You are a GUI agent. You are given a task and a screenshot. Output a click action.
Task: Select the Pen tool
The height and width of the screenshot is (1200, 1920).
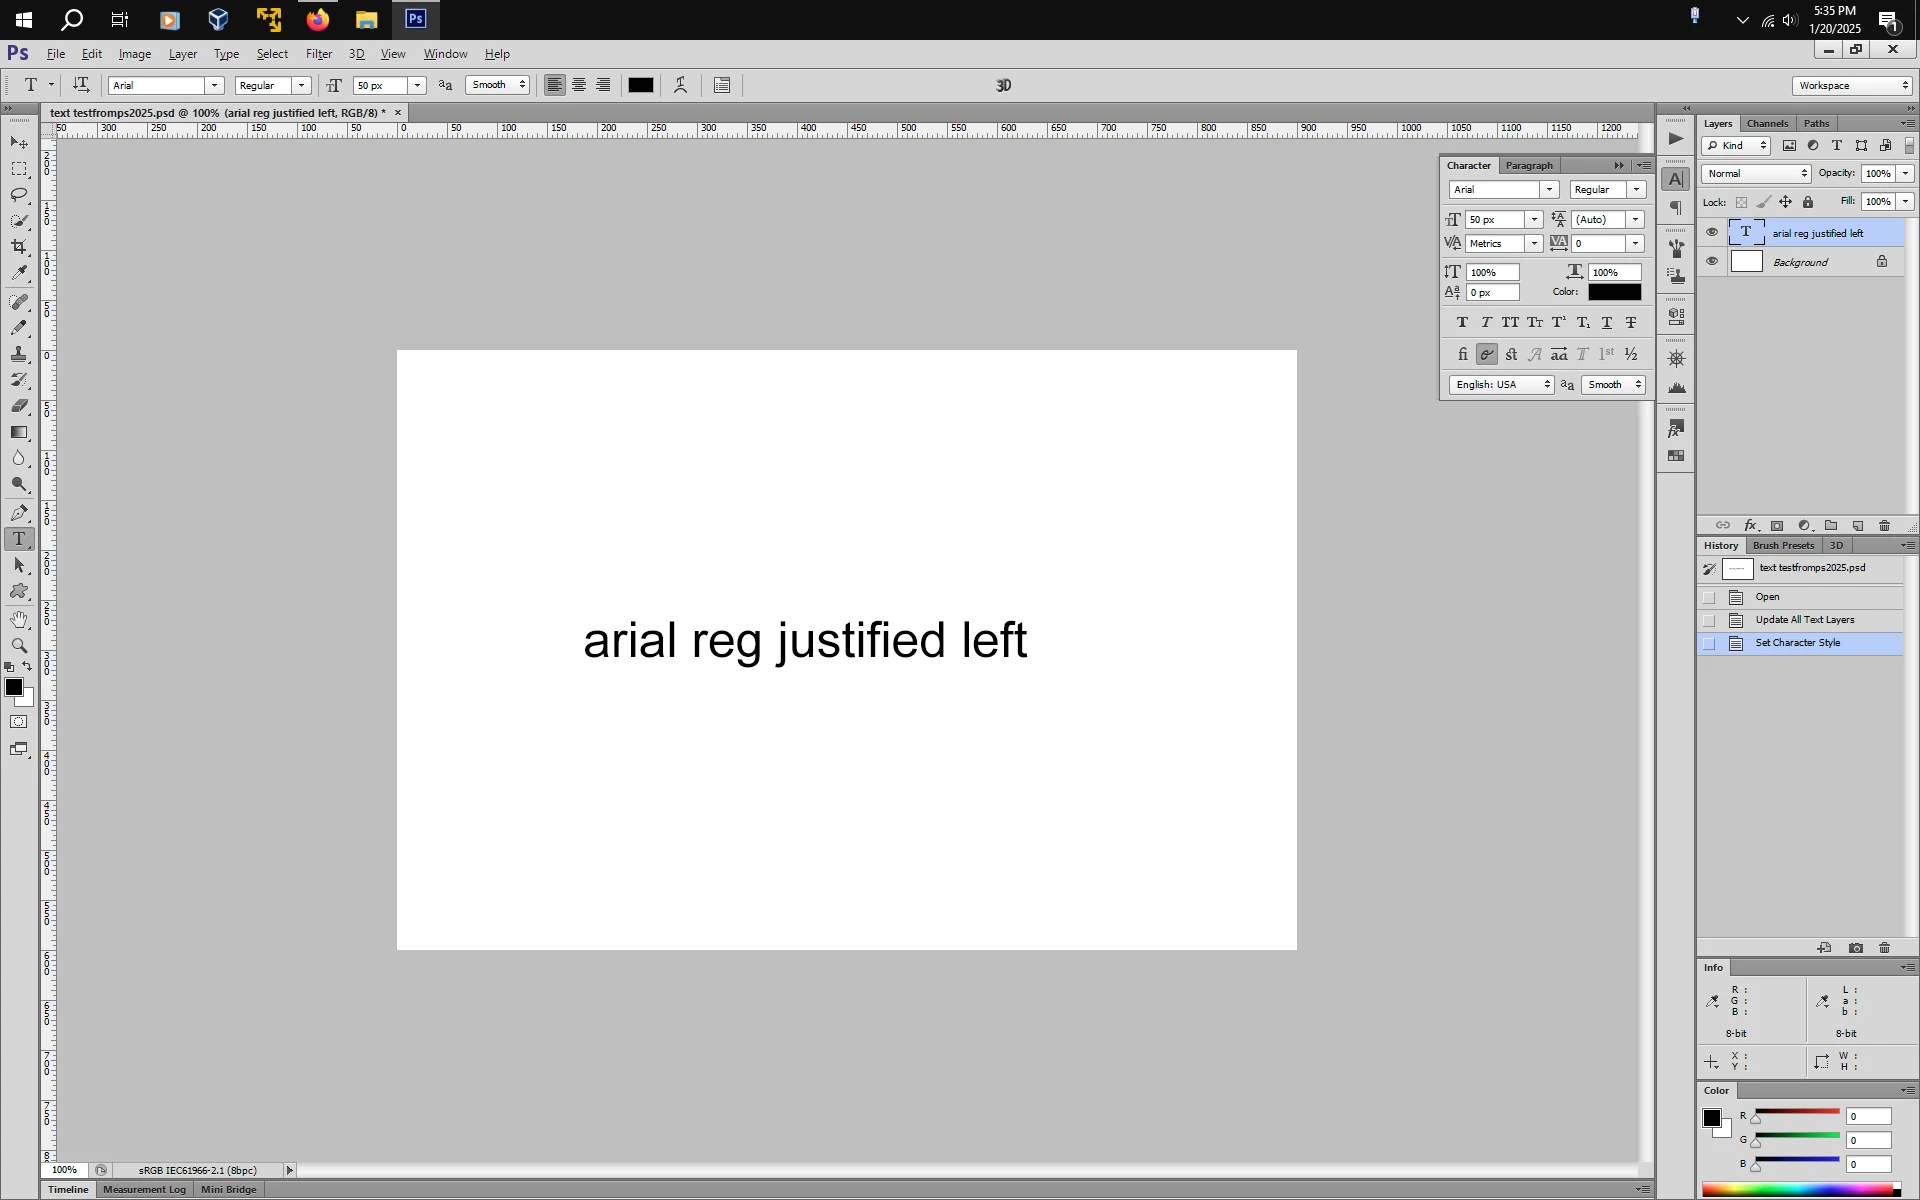coord(19,513)
